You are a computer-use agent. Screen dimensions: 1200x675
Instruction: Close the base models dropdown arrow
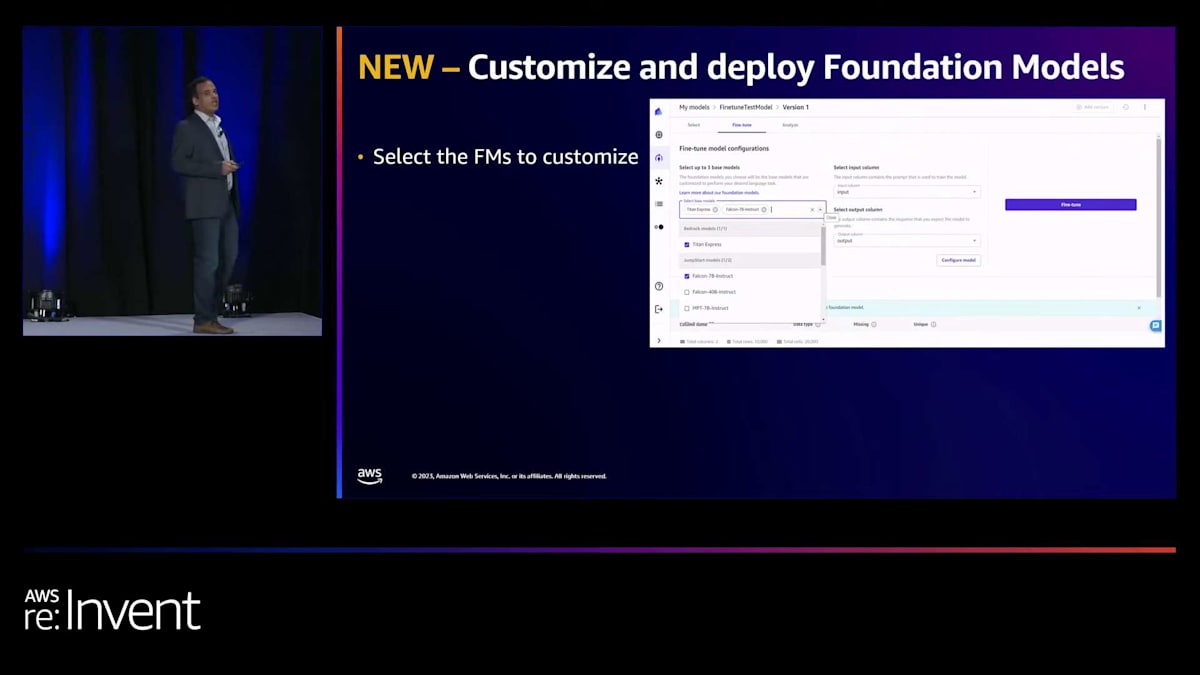pyautogui.click(x=821, y=210)
